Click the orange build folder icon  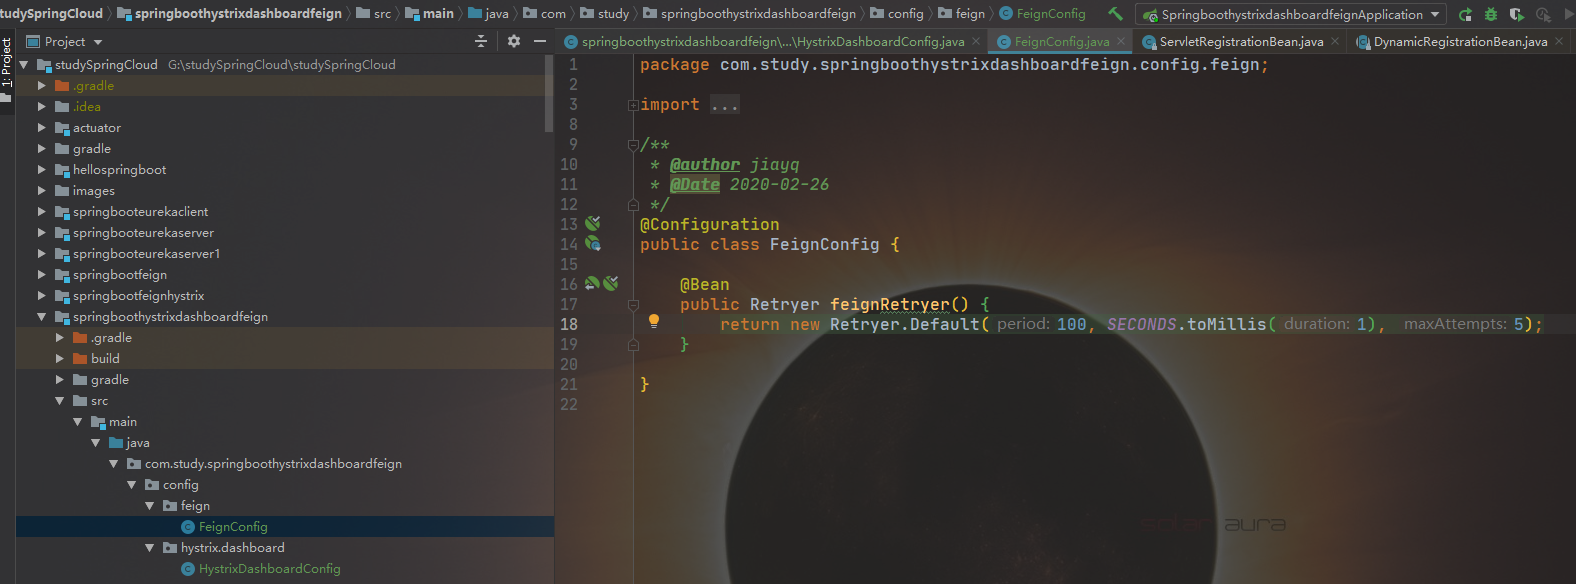80,359
